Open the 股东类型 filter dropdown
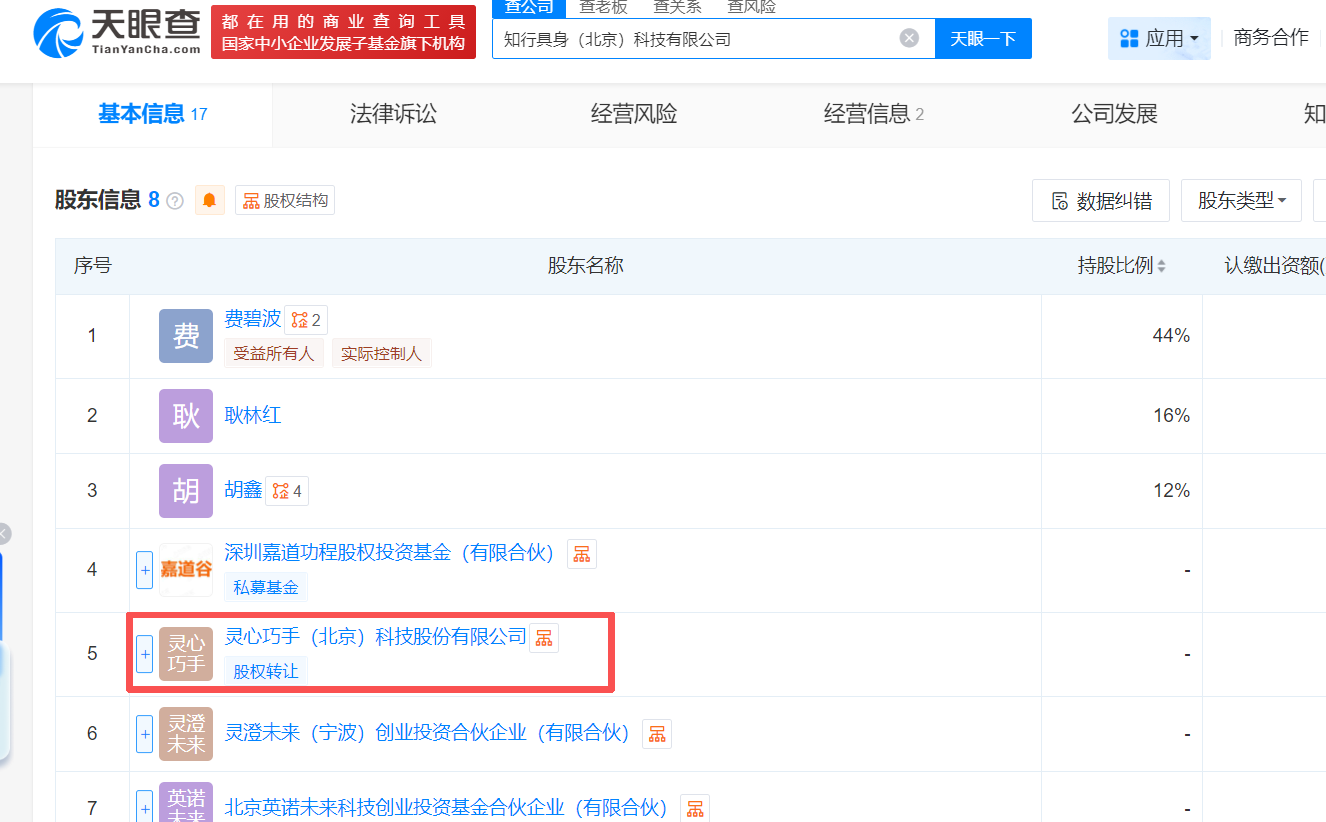 pos(1241,201)
